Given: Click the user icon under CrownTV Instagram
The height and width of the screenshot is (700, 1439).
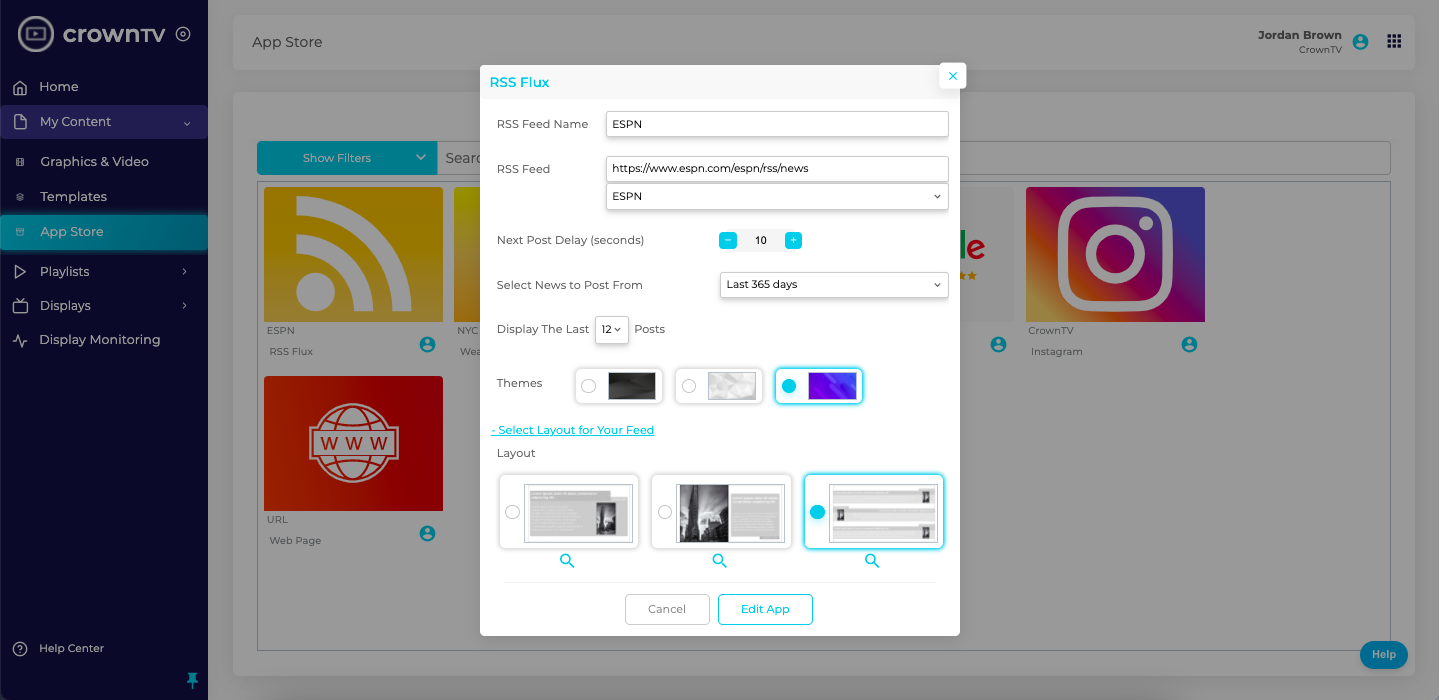Looking at the screenshot, I should tap(1189, 344).
